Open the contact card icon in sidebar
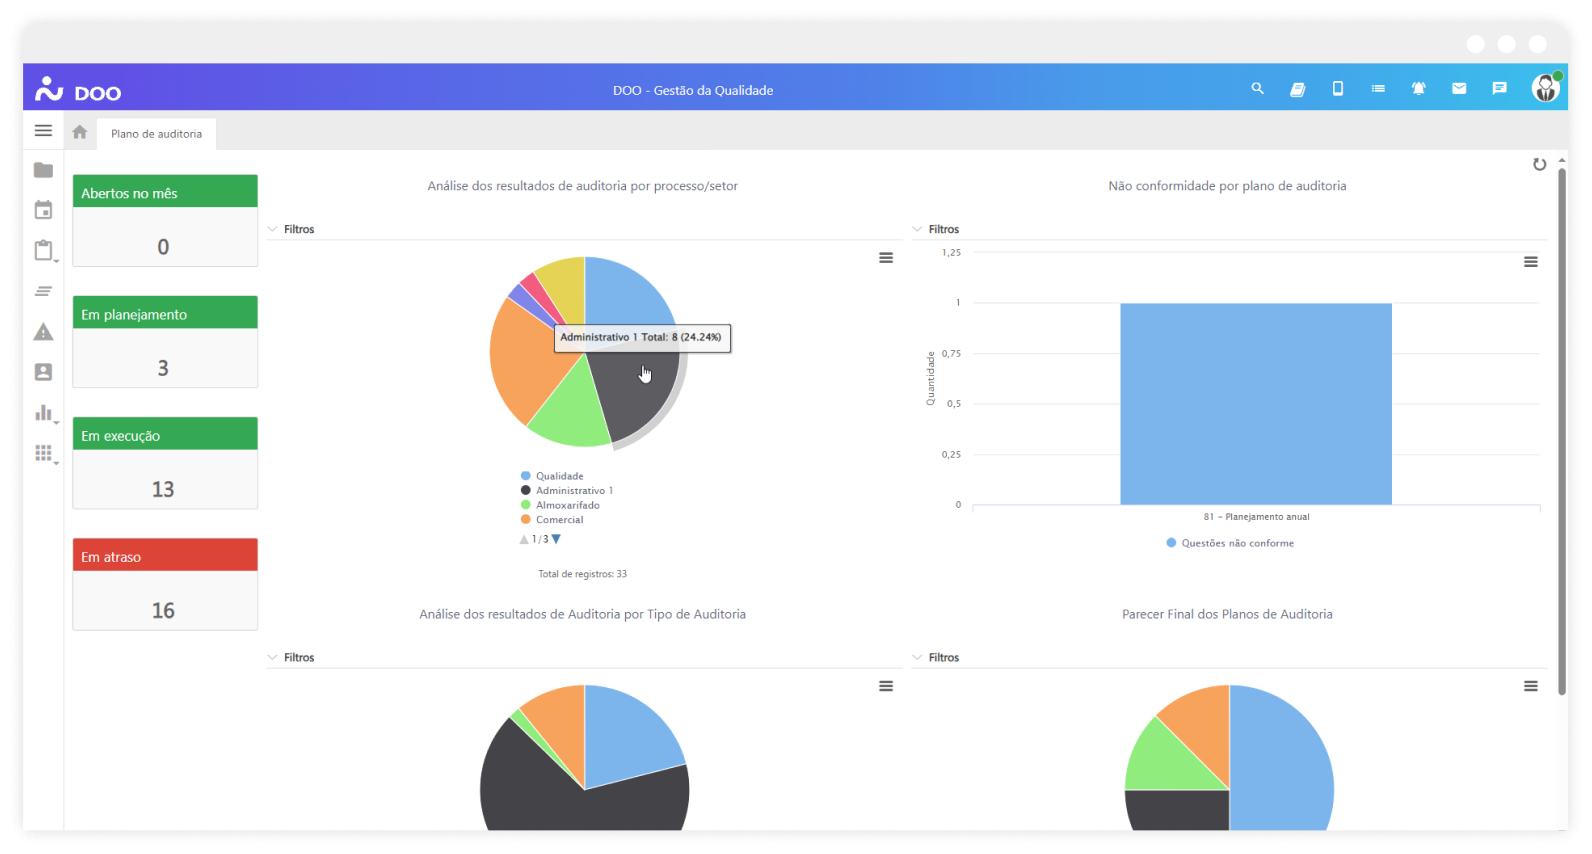 (43, 372)
